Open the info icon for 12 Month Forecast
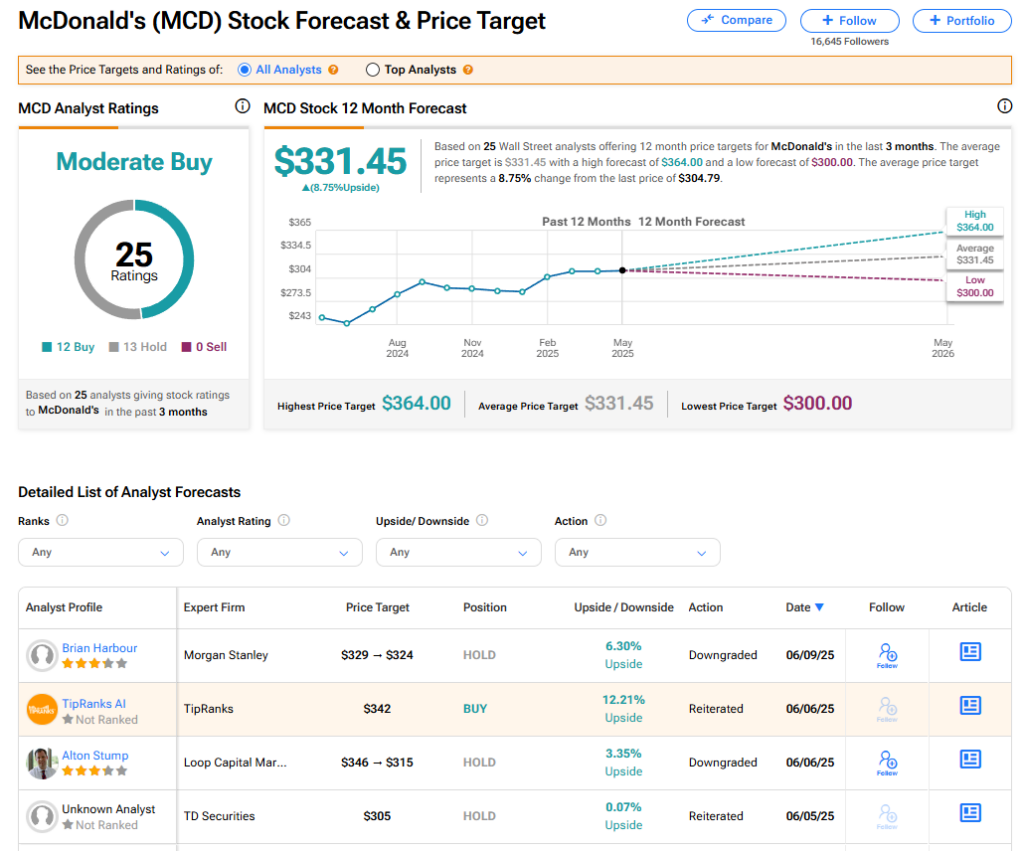Image resolution: width=1024 pixels, height=851 pixels. (x=1004, y=106)
